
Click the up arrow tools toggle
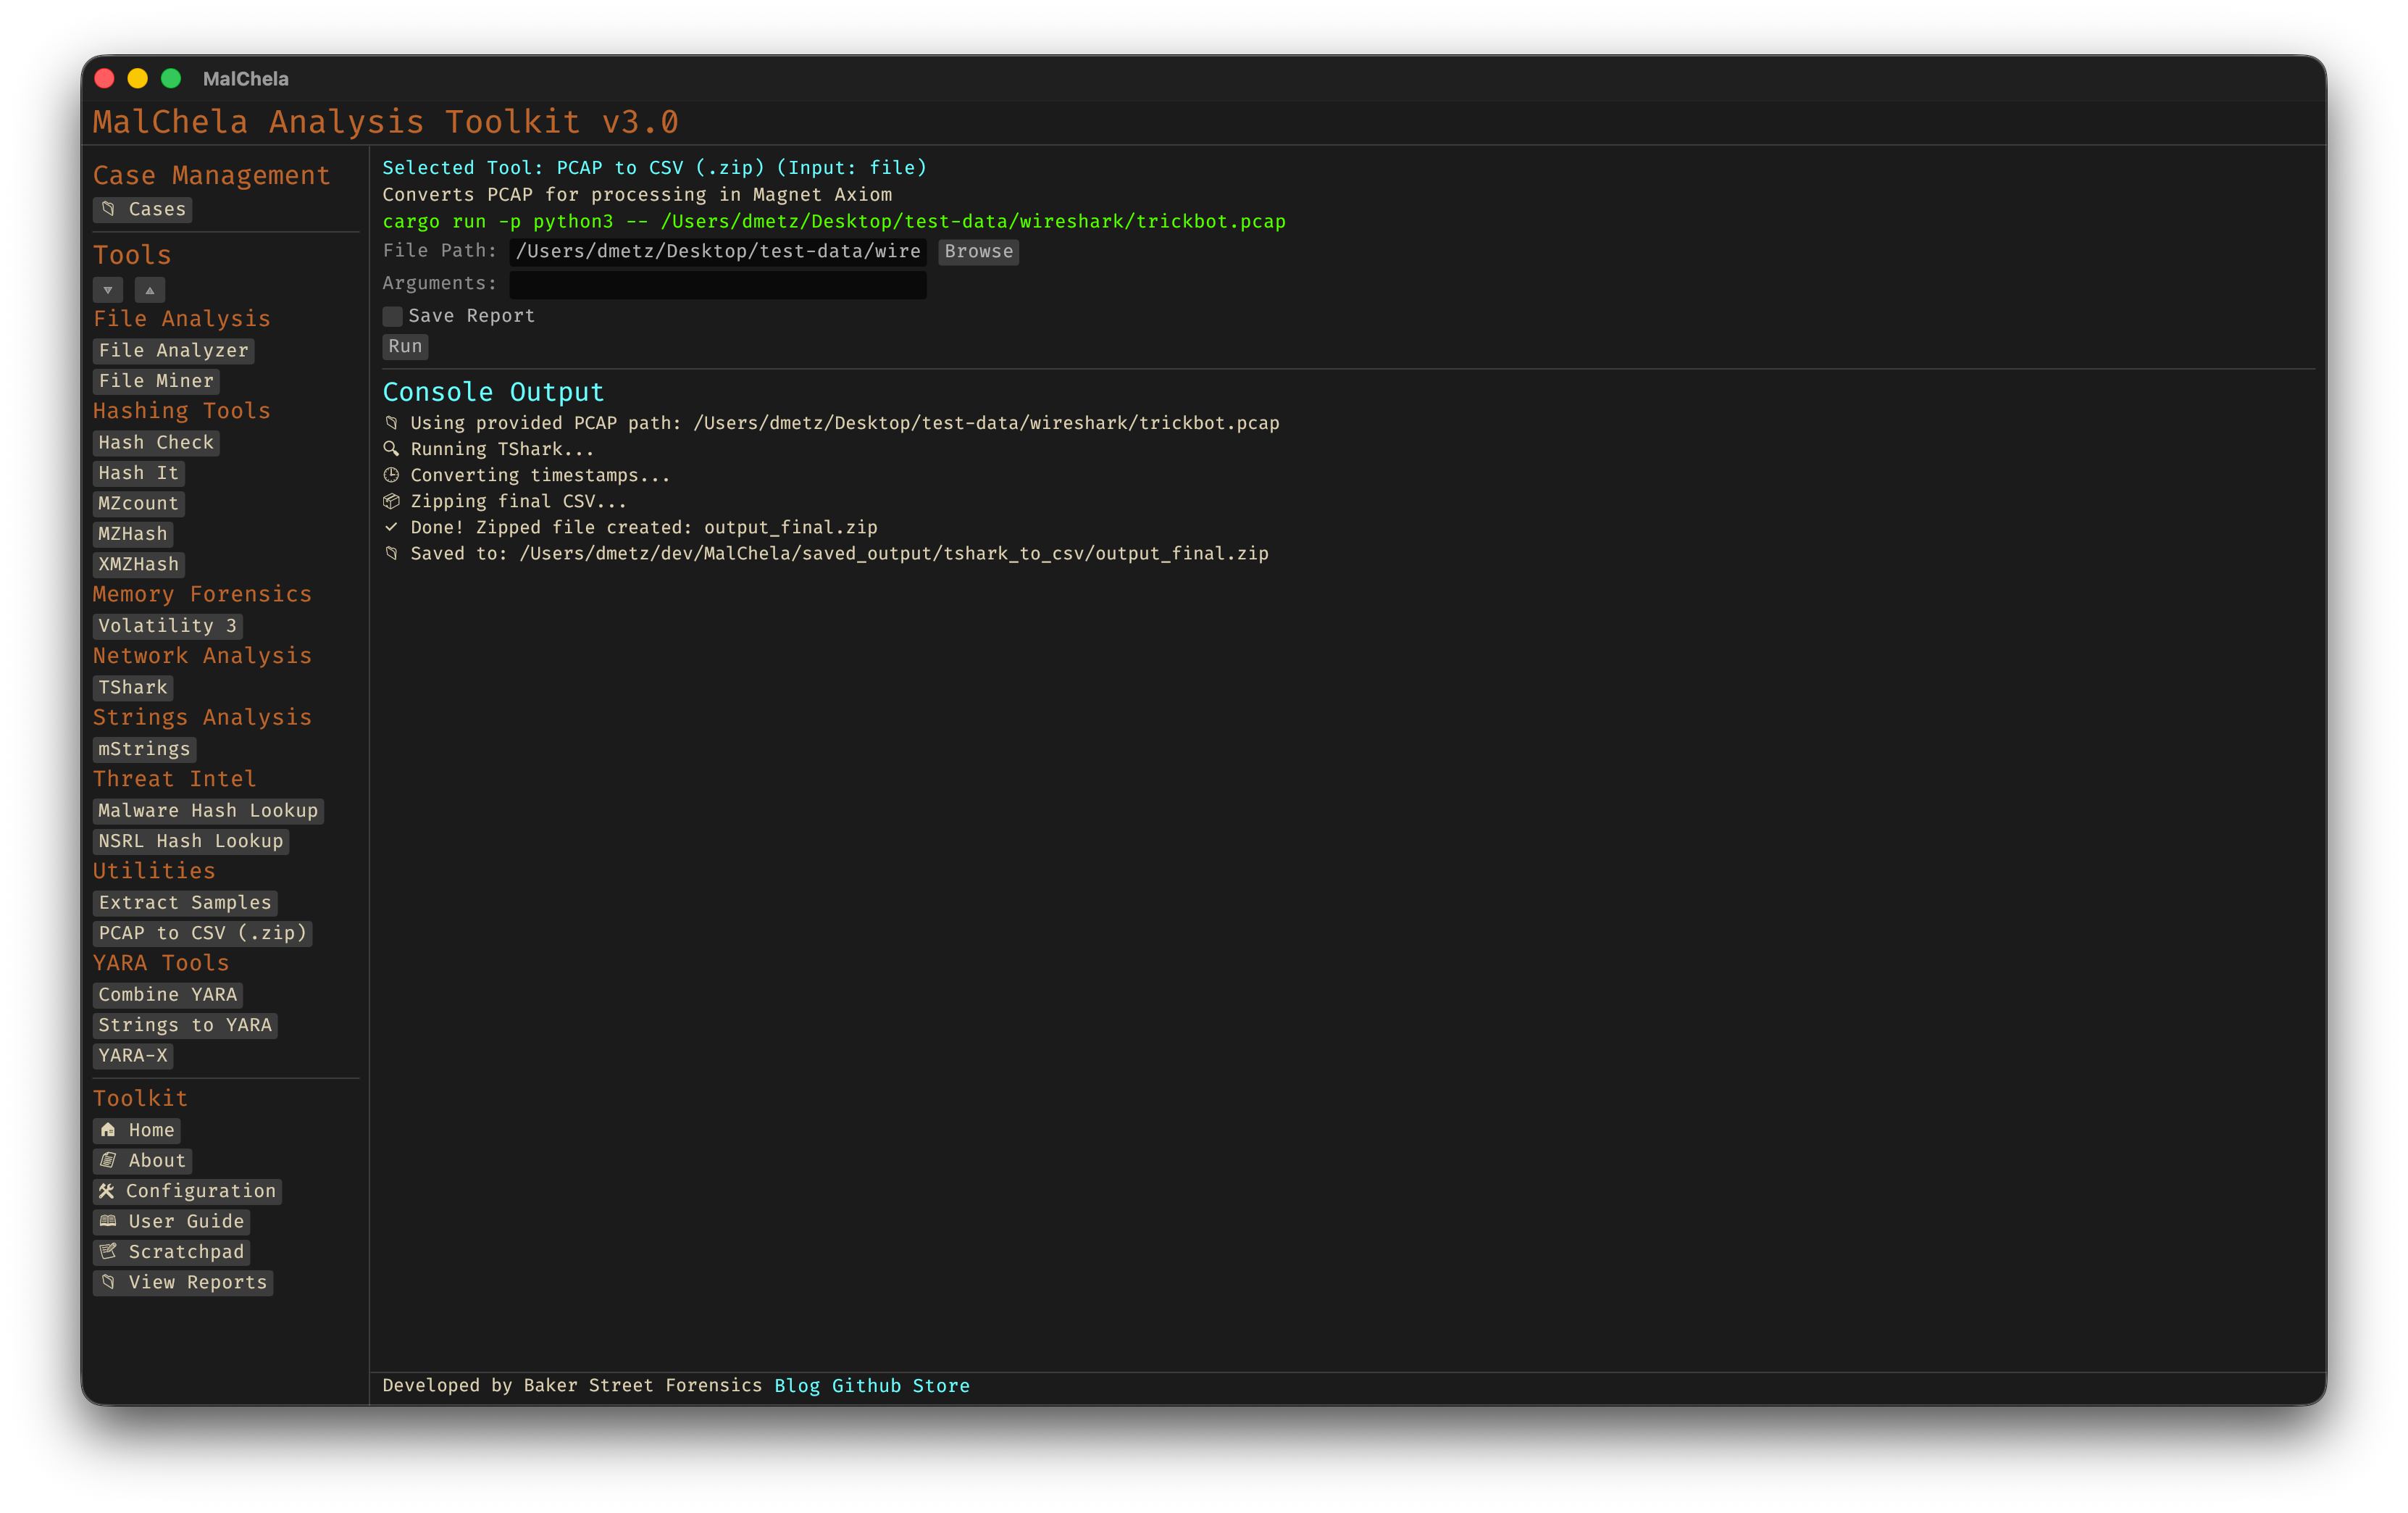150,290
